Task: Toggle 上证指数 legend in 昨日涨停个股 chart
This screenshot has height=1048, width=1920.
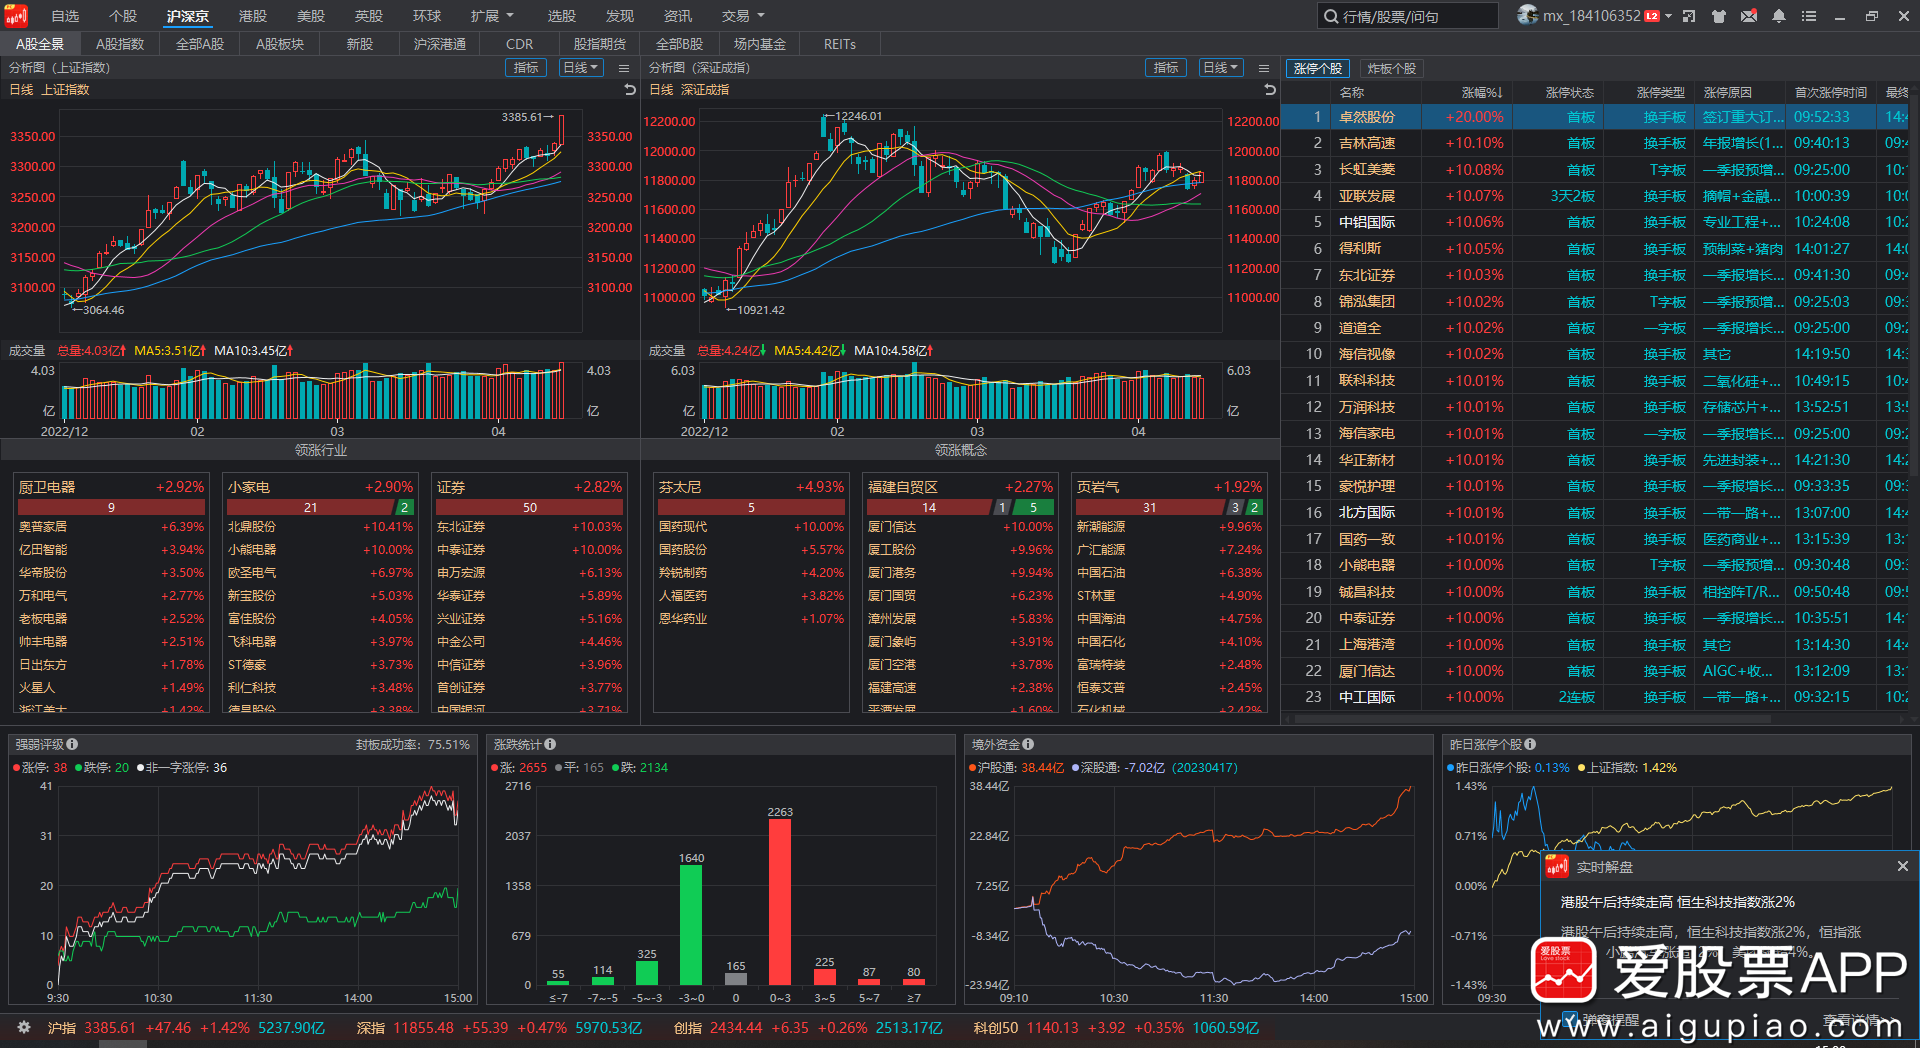Action: pos(1627,768)
